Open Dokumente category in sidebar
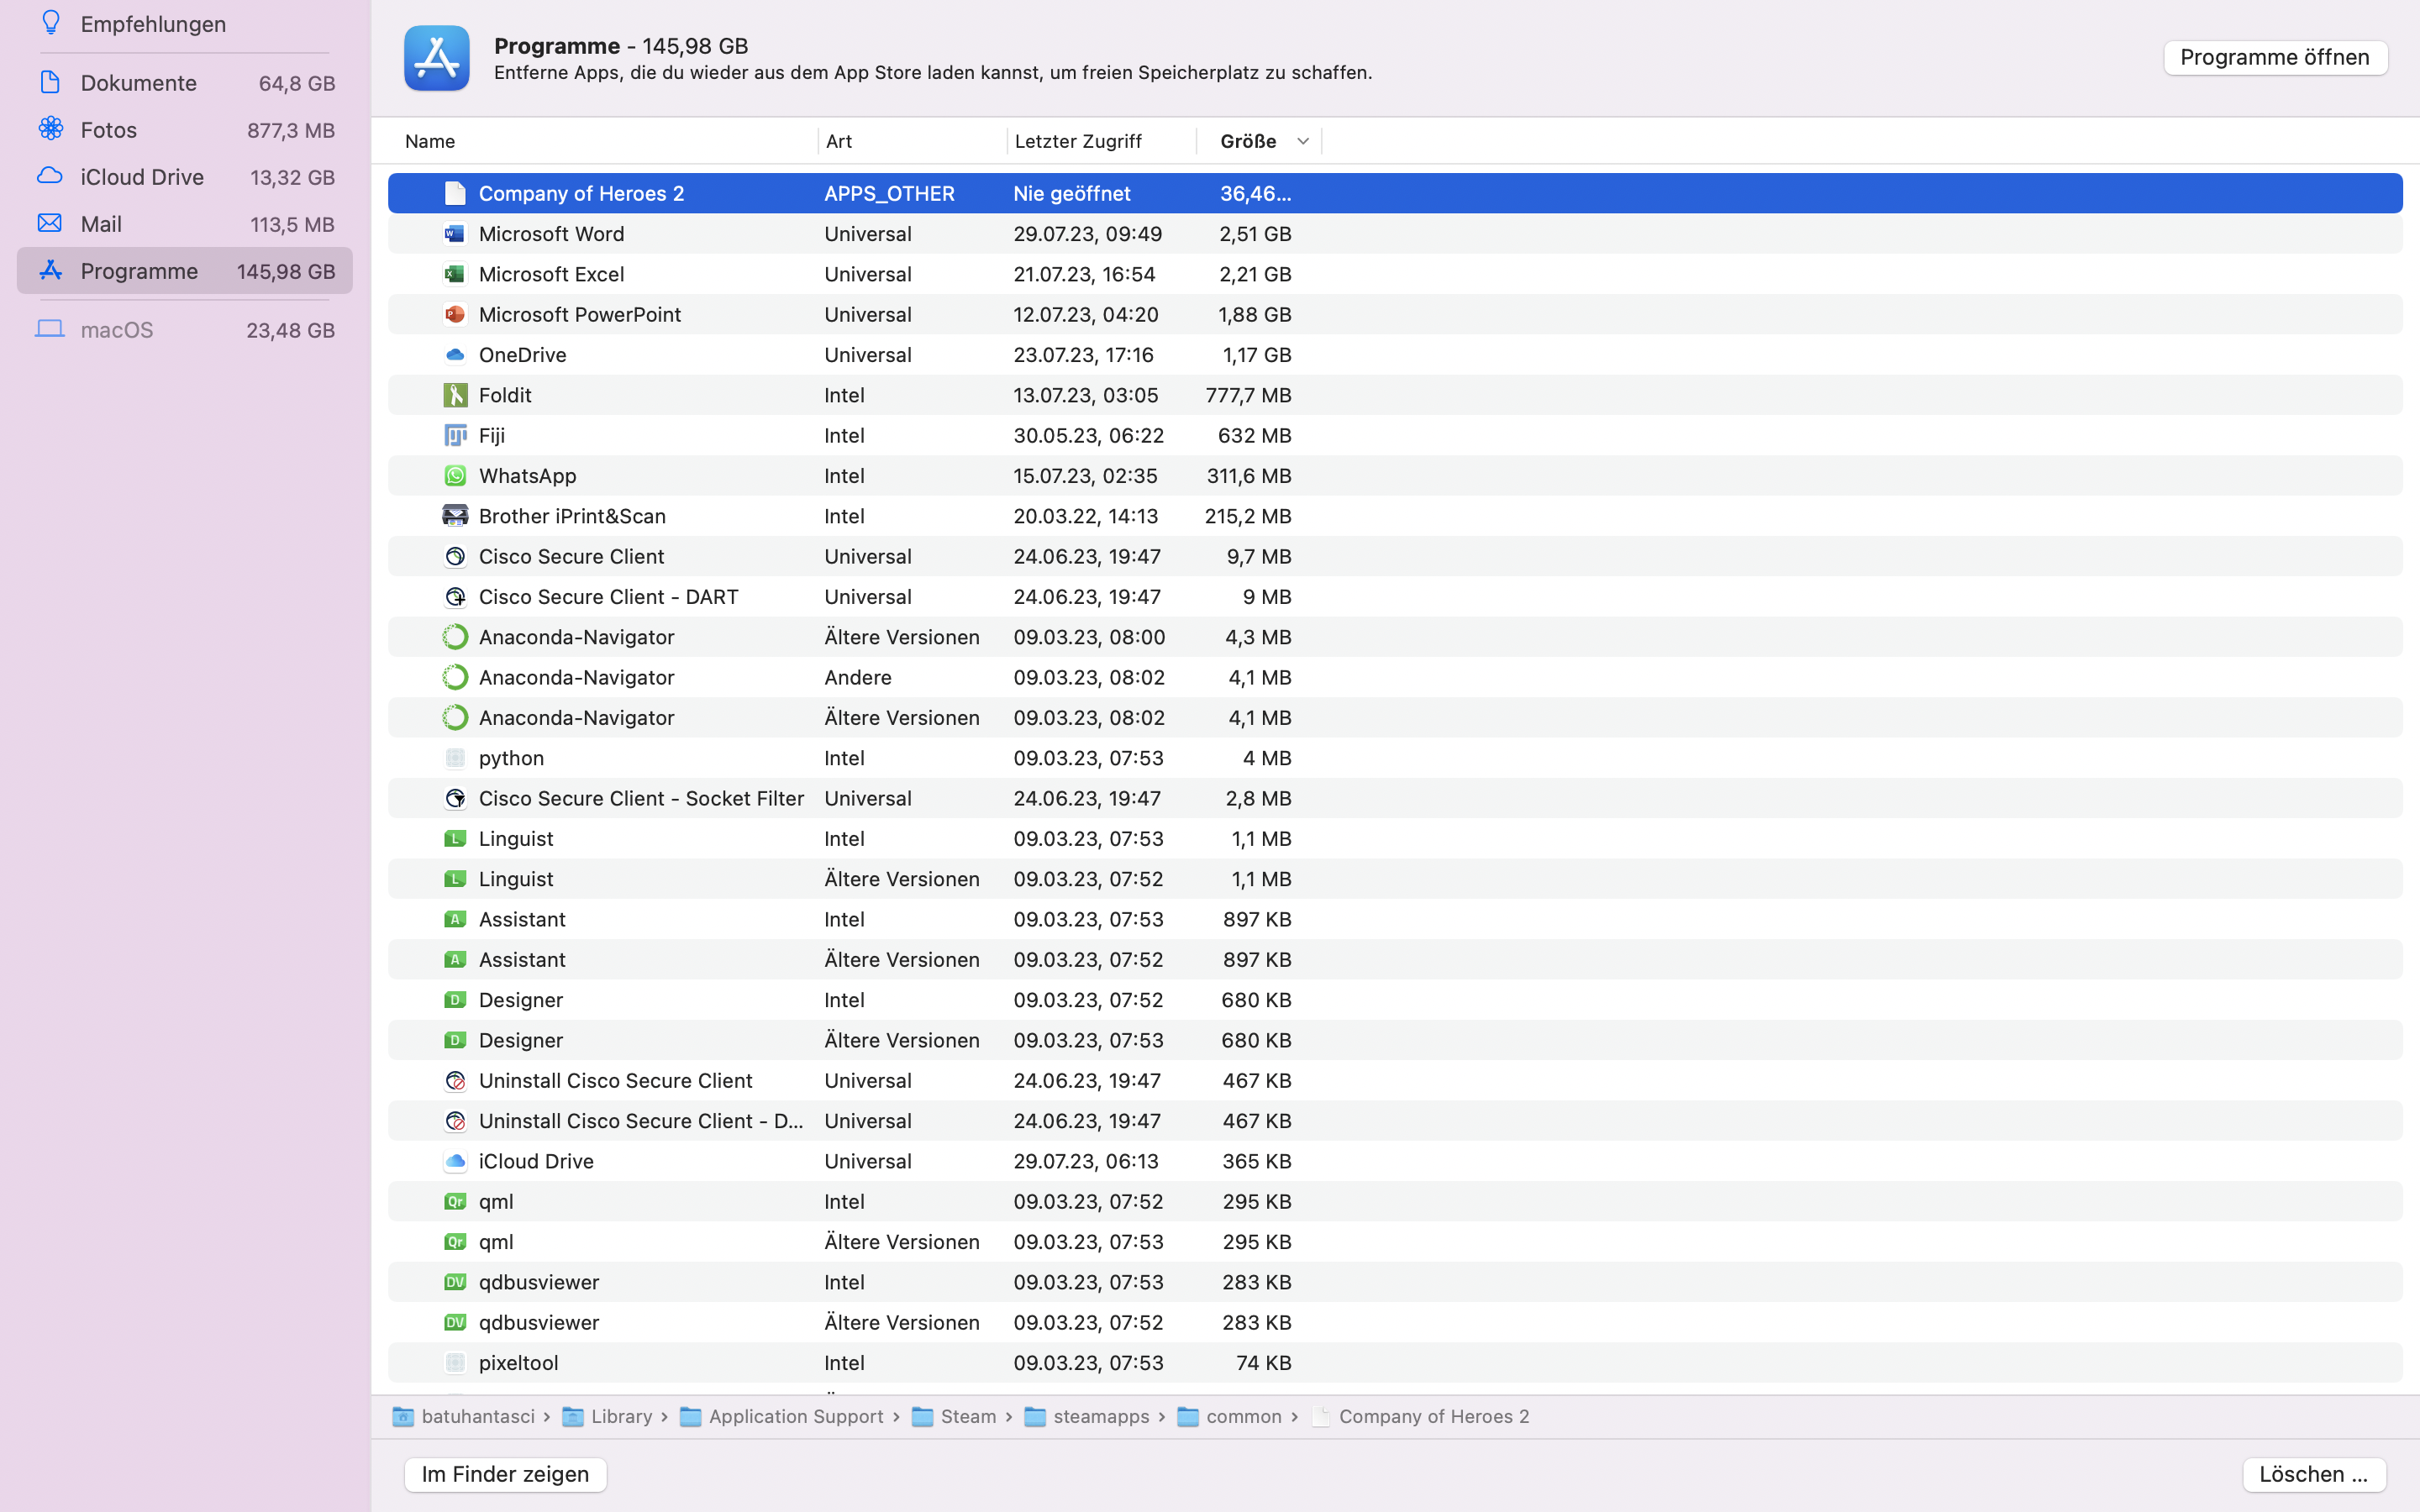 (138, 83)
